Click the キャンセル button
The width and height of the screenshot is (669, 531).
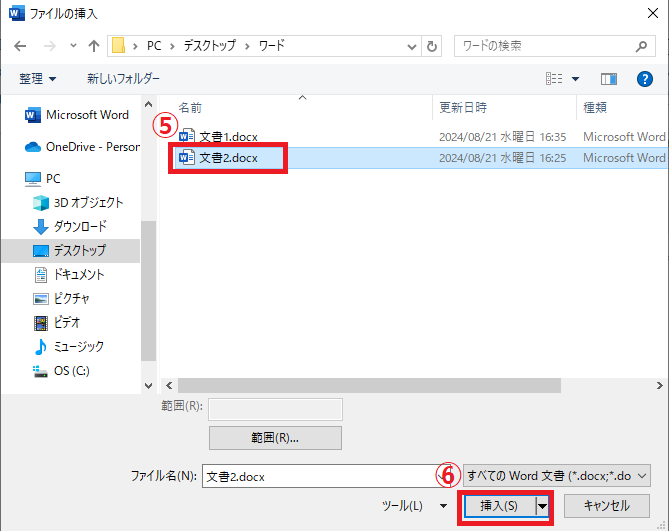(x=607, y=506)
